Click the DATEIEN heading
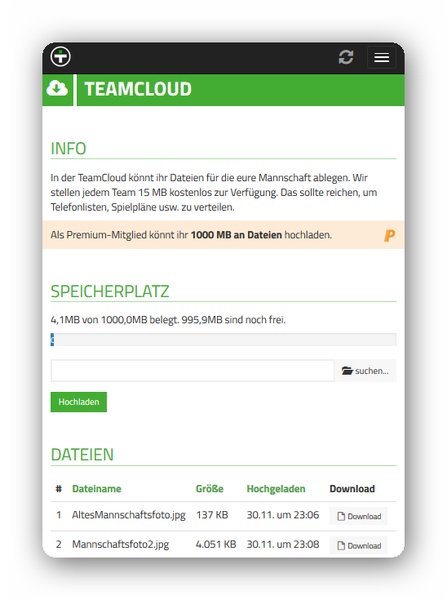Viewport: 447px width, 600px height. coord(82,455)
